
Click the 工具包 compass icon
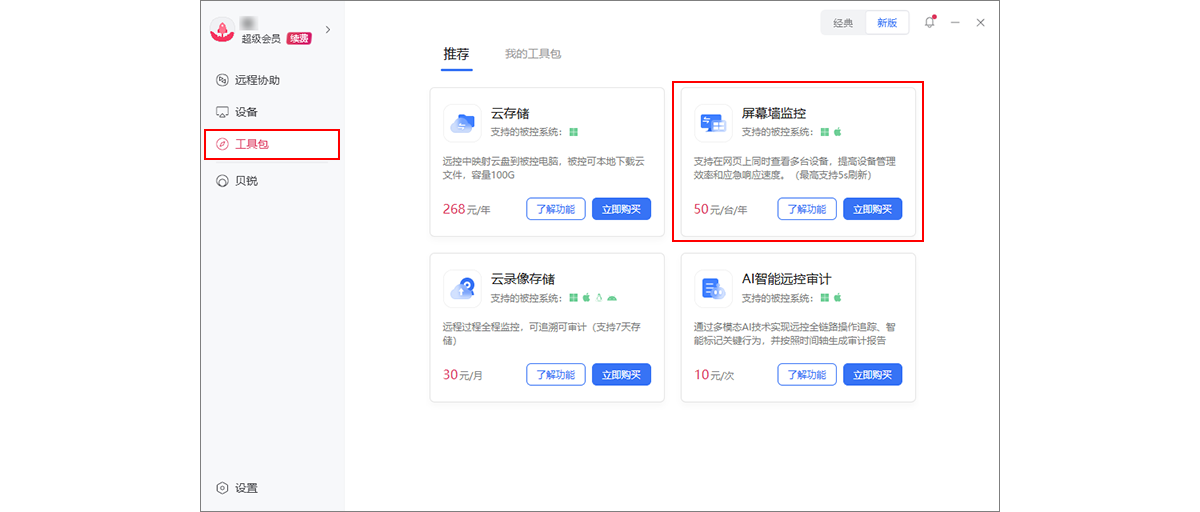tap(222, 144)
